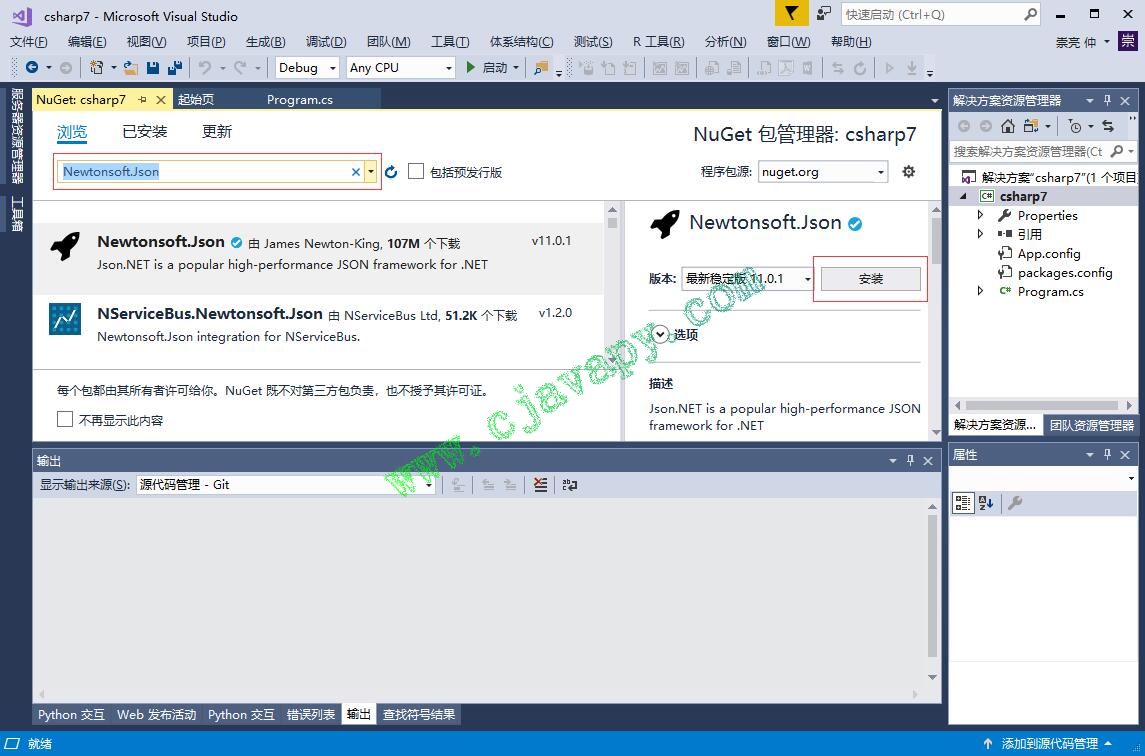Switch to the 错误列表 tab
Screen dimensions: 1145x756
coord(310,714)
